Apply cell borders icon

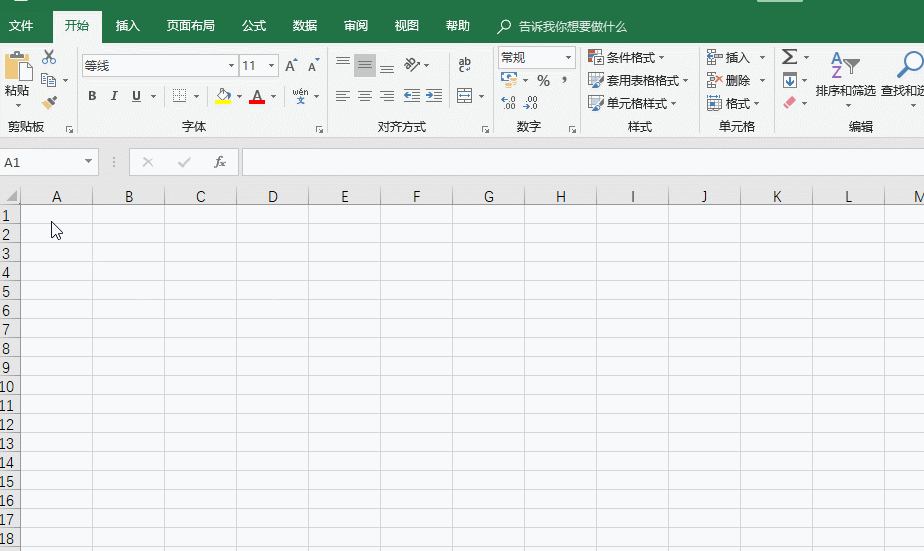coord(180,96)
